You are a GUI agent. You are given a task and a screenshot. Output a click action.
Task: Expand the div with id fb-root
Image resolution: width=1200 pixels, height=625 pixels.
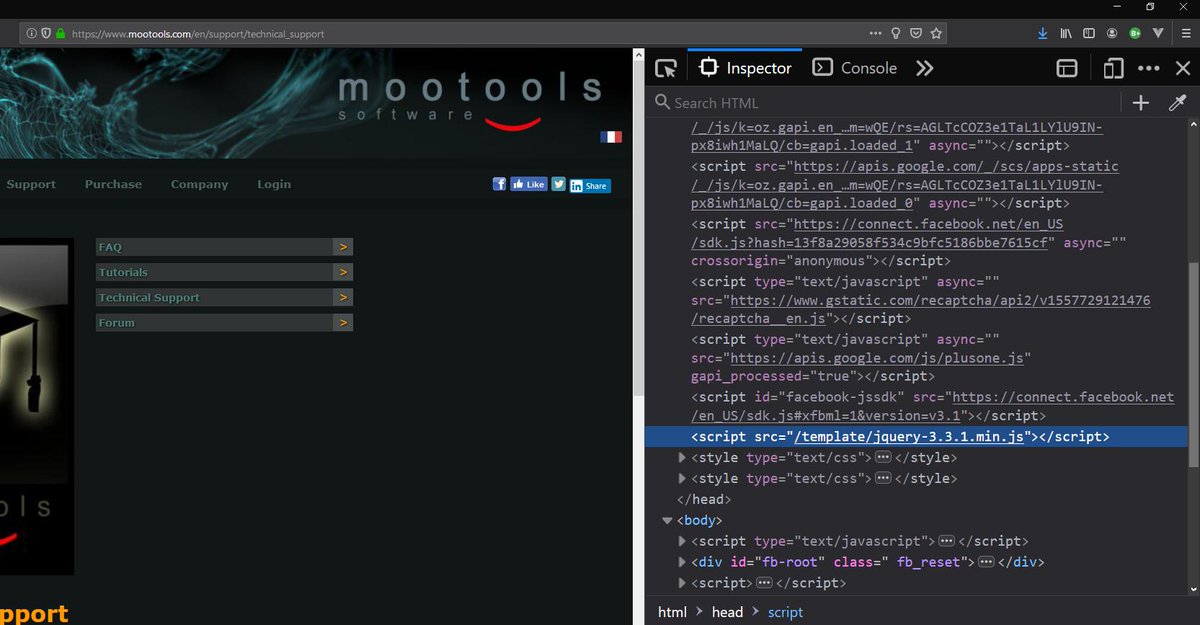click(x=681, y=562)
